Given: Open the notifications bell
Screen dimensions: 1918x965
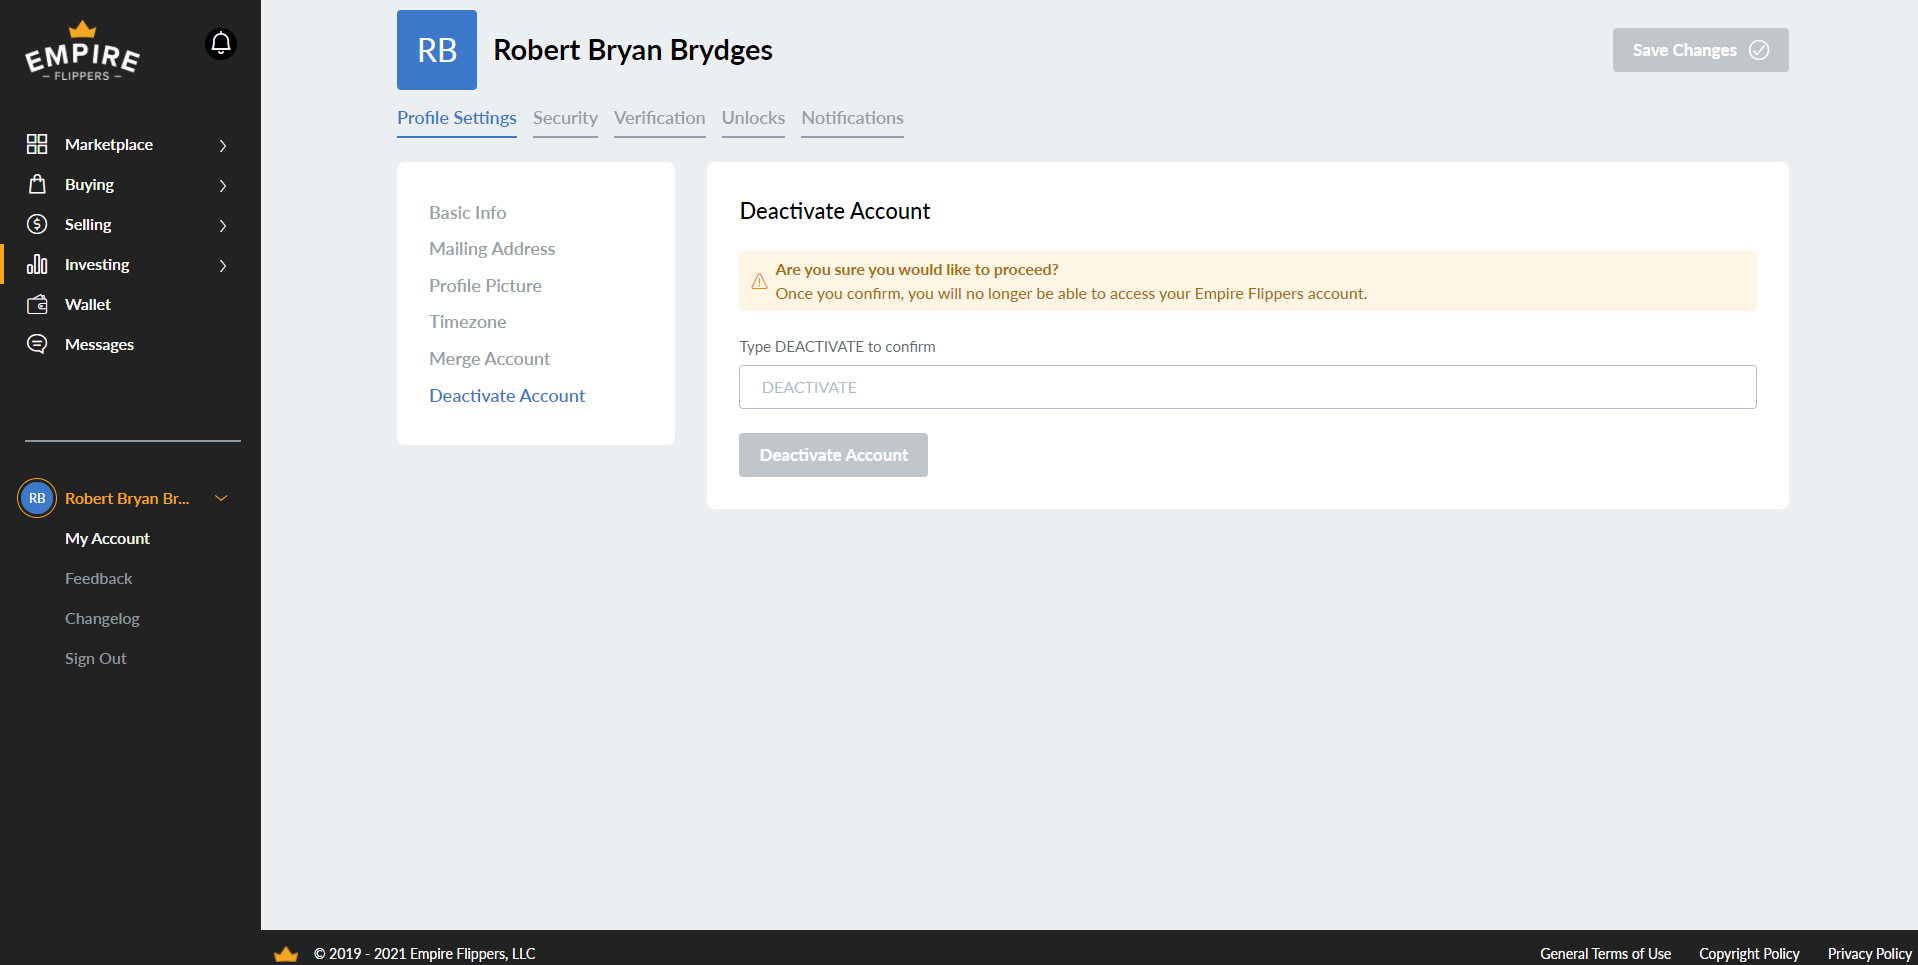Looking at the screenshot, I should [x=221, y=44].
